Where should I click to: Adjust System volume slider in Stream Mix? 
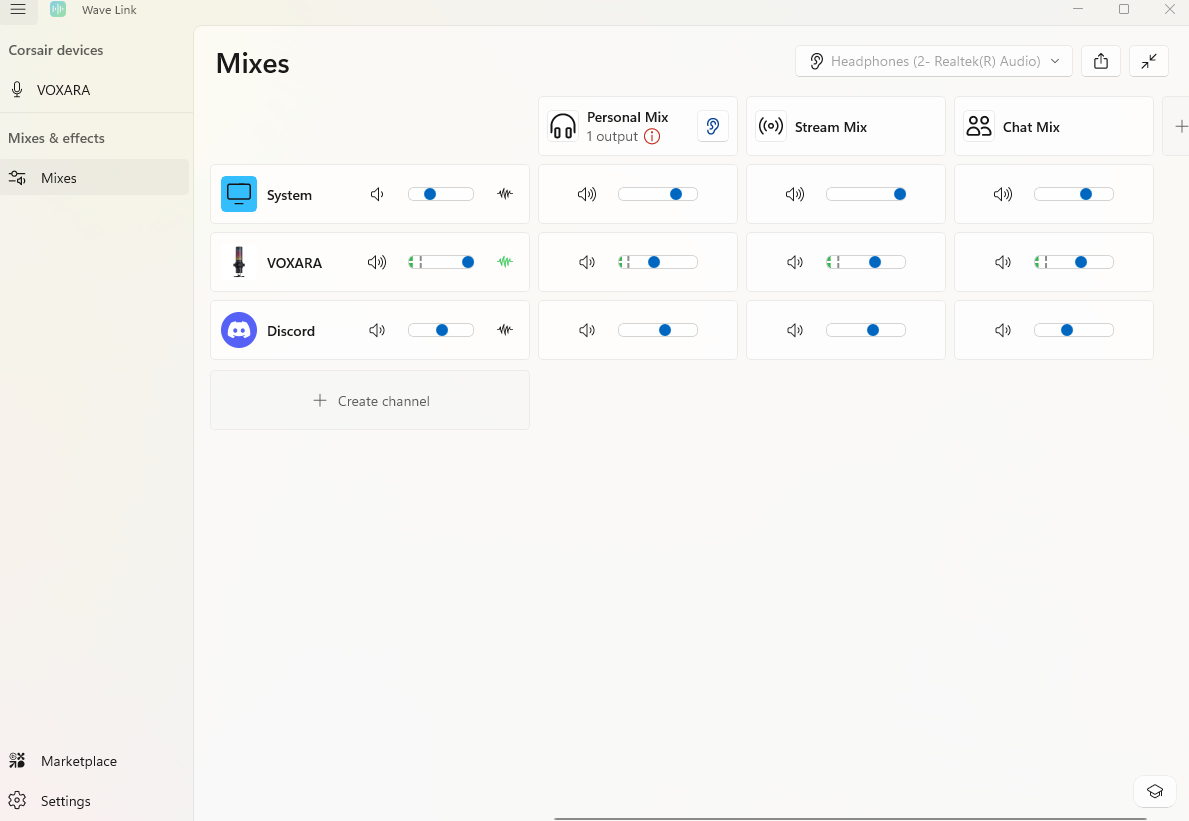pyautogui.click(x=865, y=194)
